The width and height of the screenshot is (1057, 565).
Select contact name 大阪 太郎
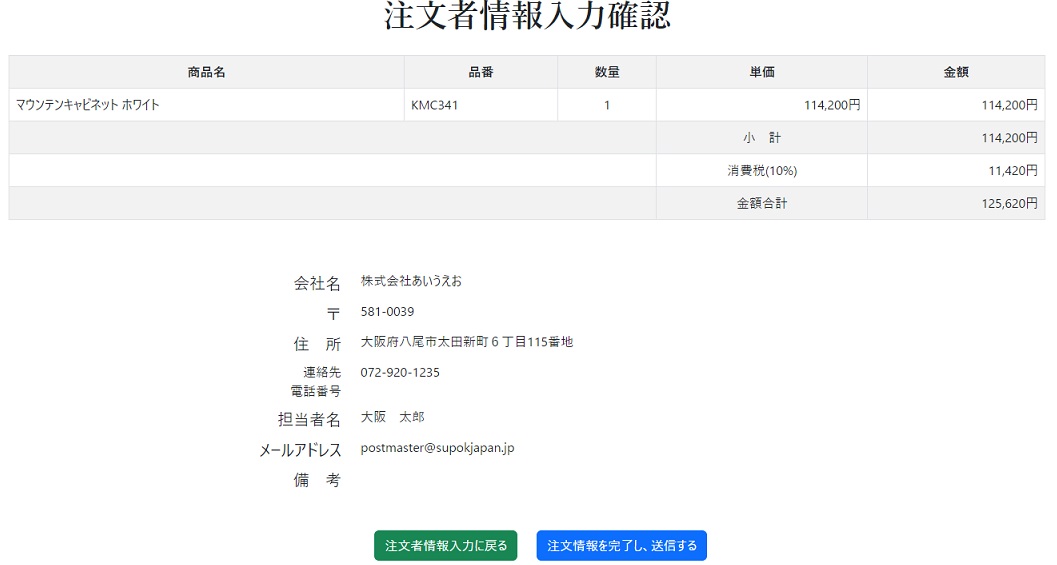click(x=392, y=417)
